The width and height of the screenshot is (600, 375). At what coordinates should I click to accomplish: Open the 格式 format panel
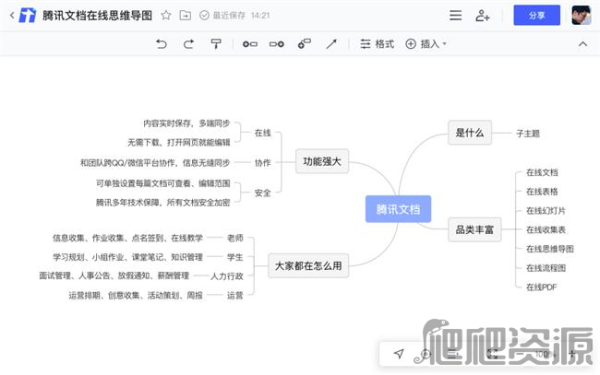pos(377,44)
